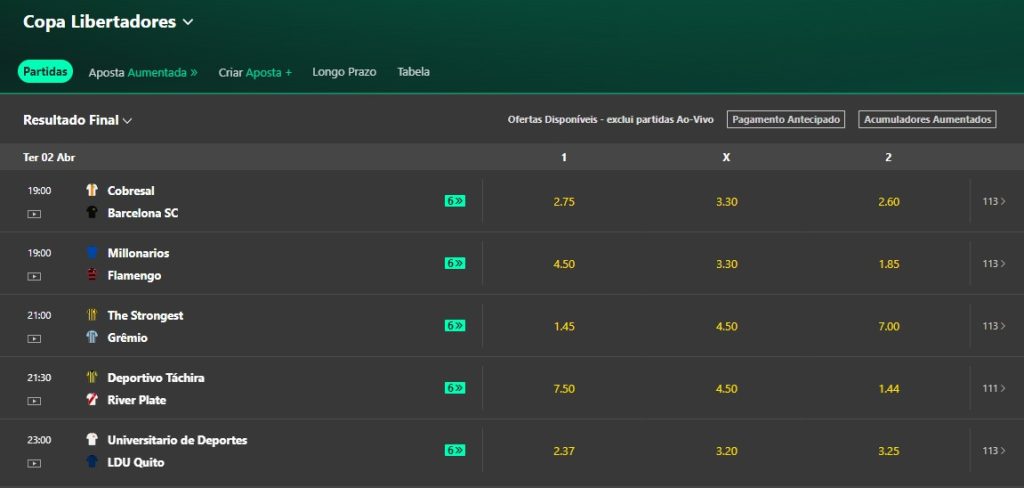Open the Tabela tab
The image size is (1024, 488).
[413, 72]
